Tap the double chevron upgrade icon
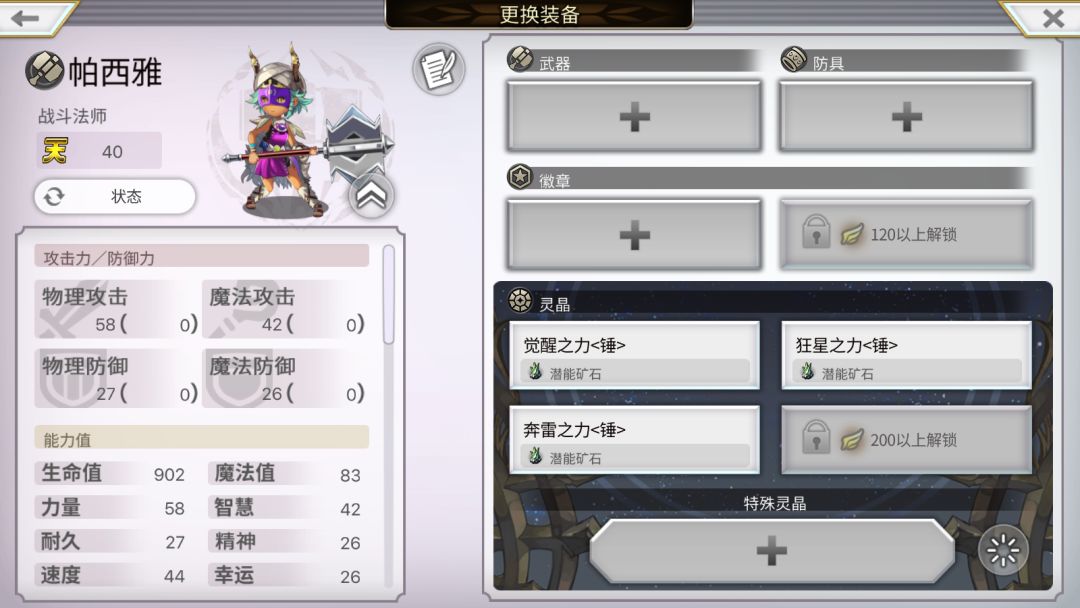The height and width of the screenshot is (608, 1080). [x=371, y=196]
